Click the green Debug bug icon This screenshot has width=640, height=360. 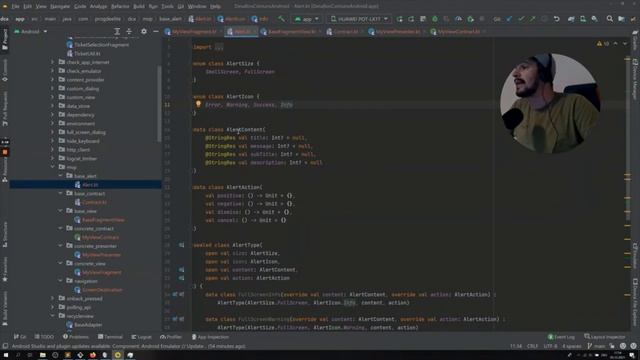point(435,19)
